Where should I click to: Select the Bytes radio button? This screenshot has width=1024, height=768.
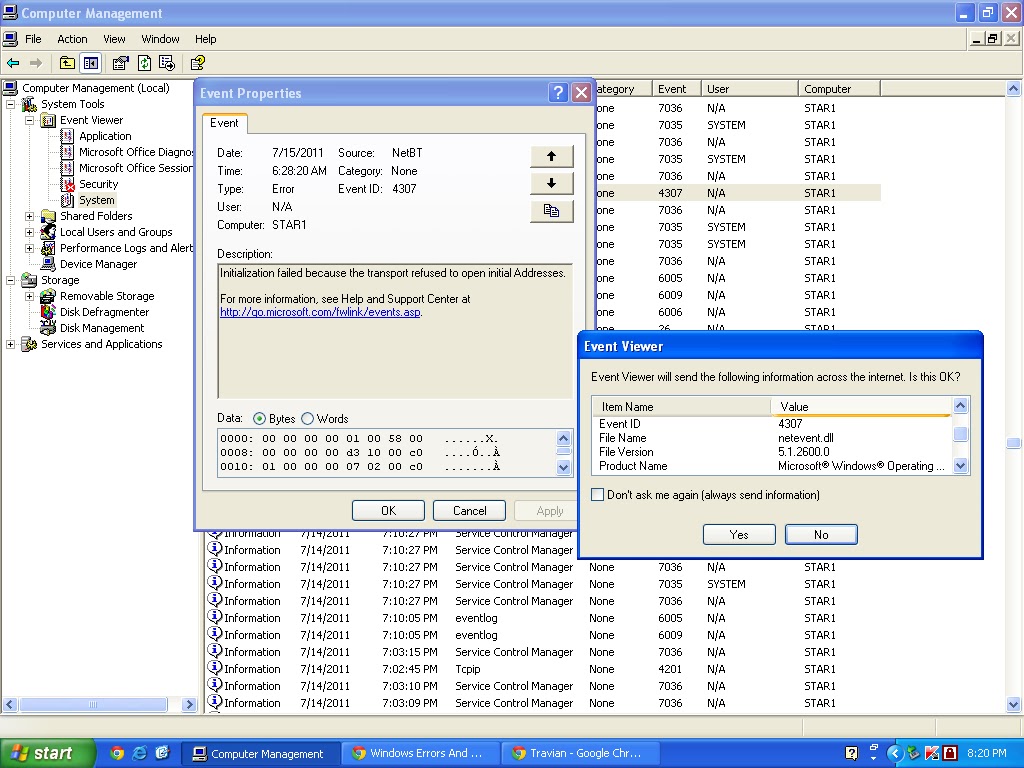click(x=260, y=419)
